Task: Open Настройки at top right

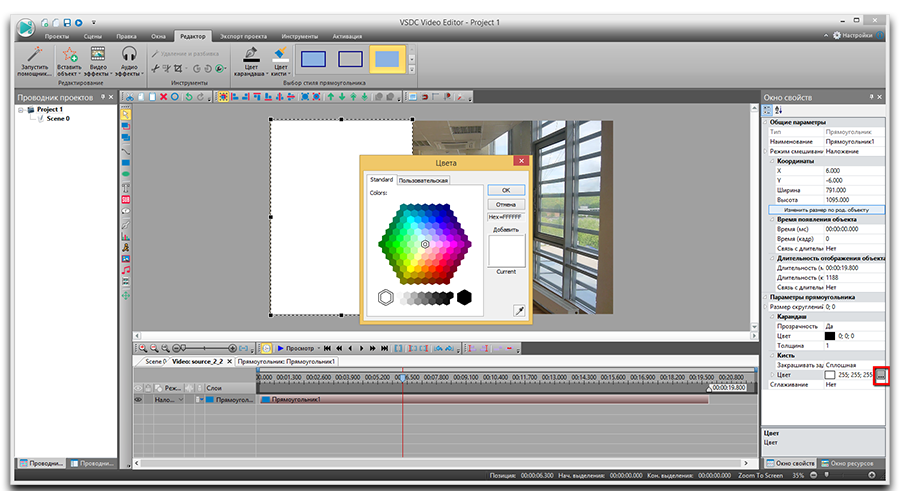Action: (853, 35)
